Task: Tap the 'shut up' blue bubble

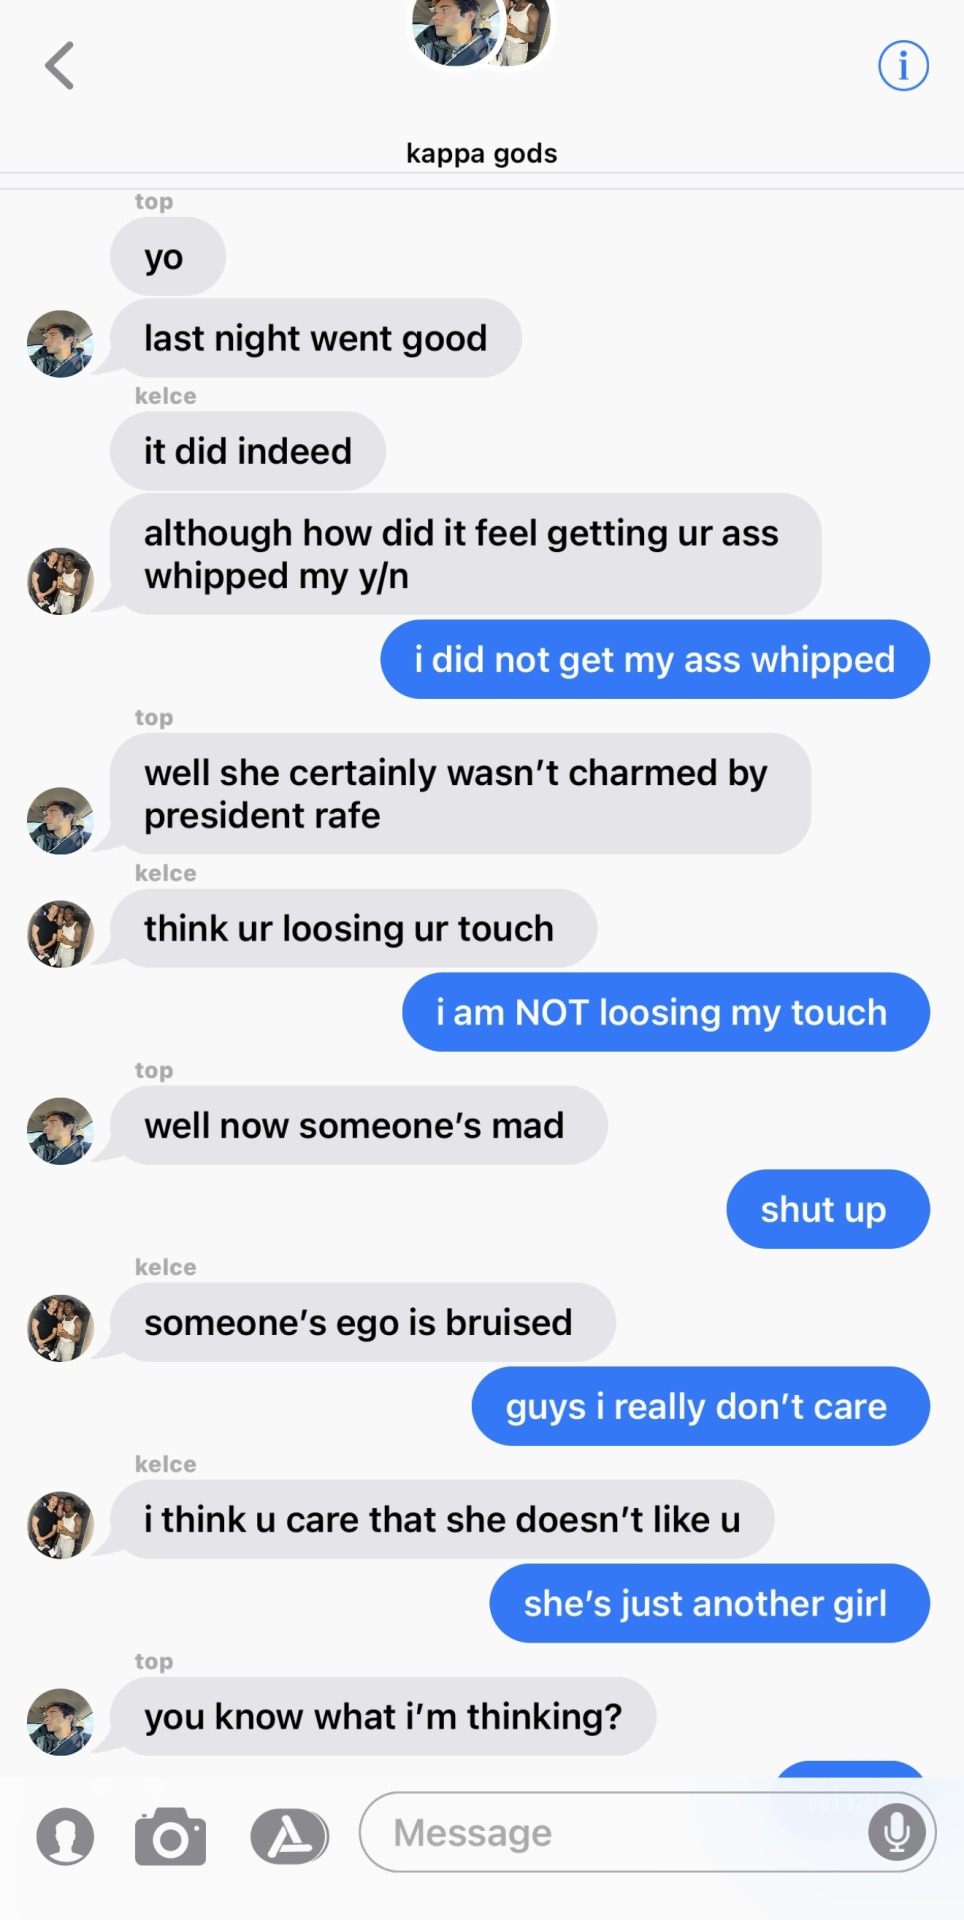Action: tap(828, 1209)
